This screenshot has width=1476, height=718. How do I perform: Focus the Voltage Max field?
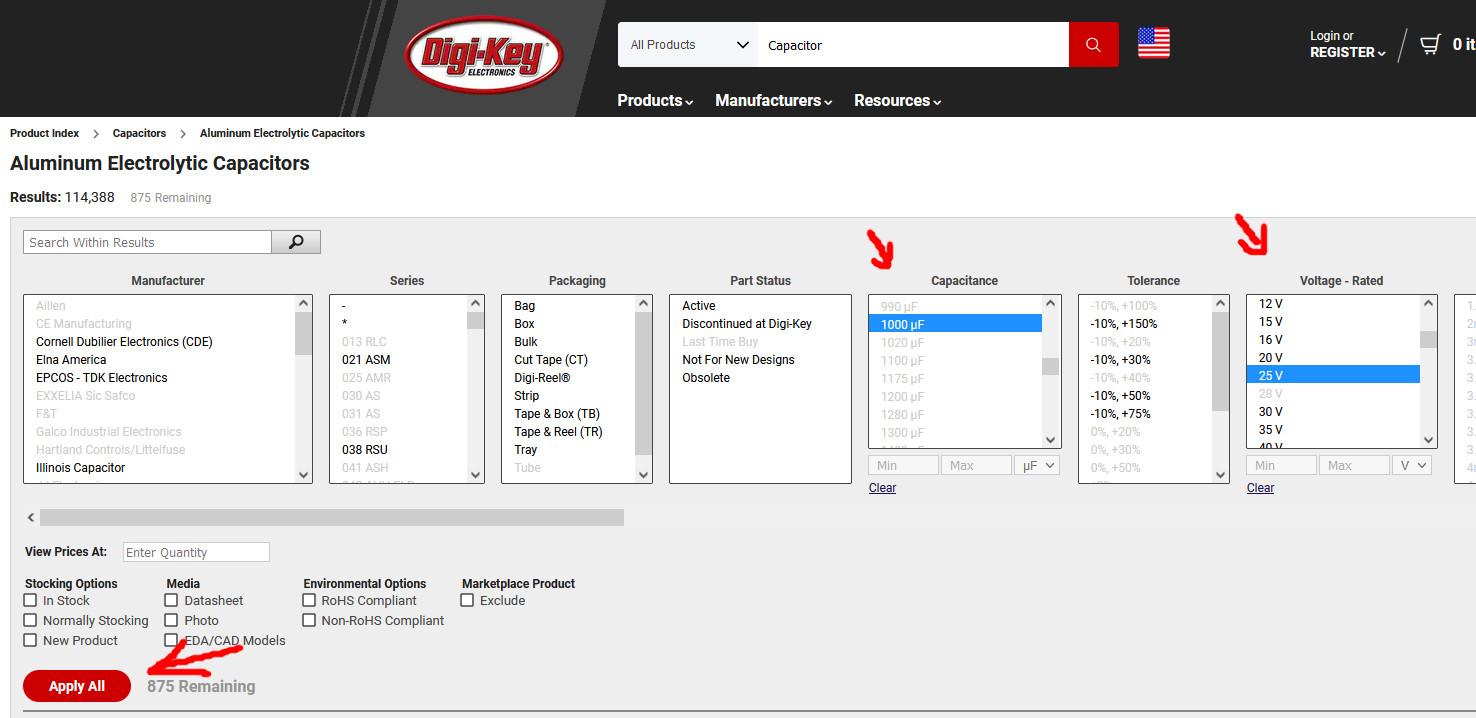1354,465
